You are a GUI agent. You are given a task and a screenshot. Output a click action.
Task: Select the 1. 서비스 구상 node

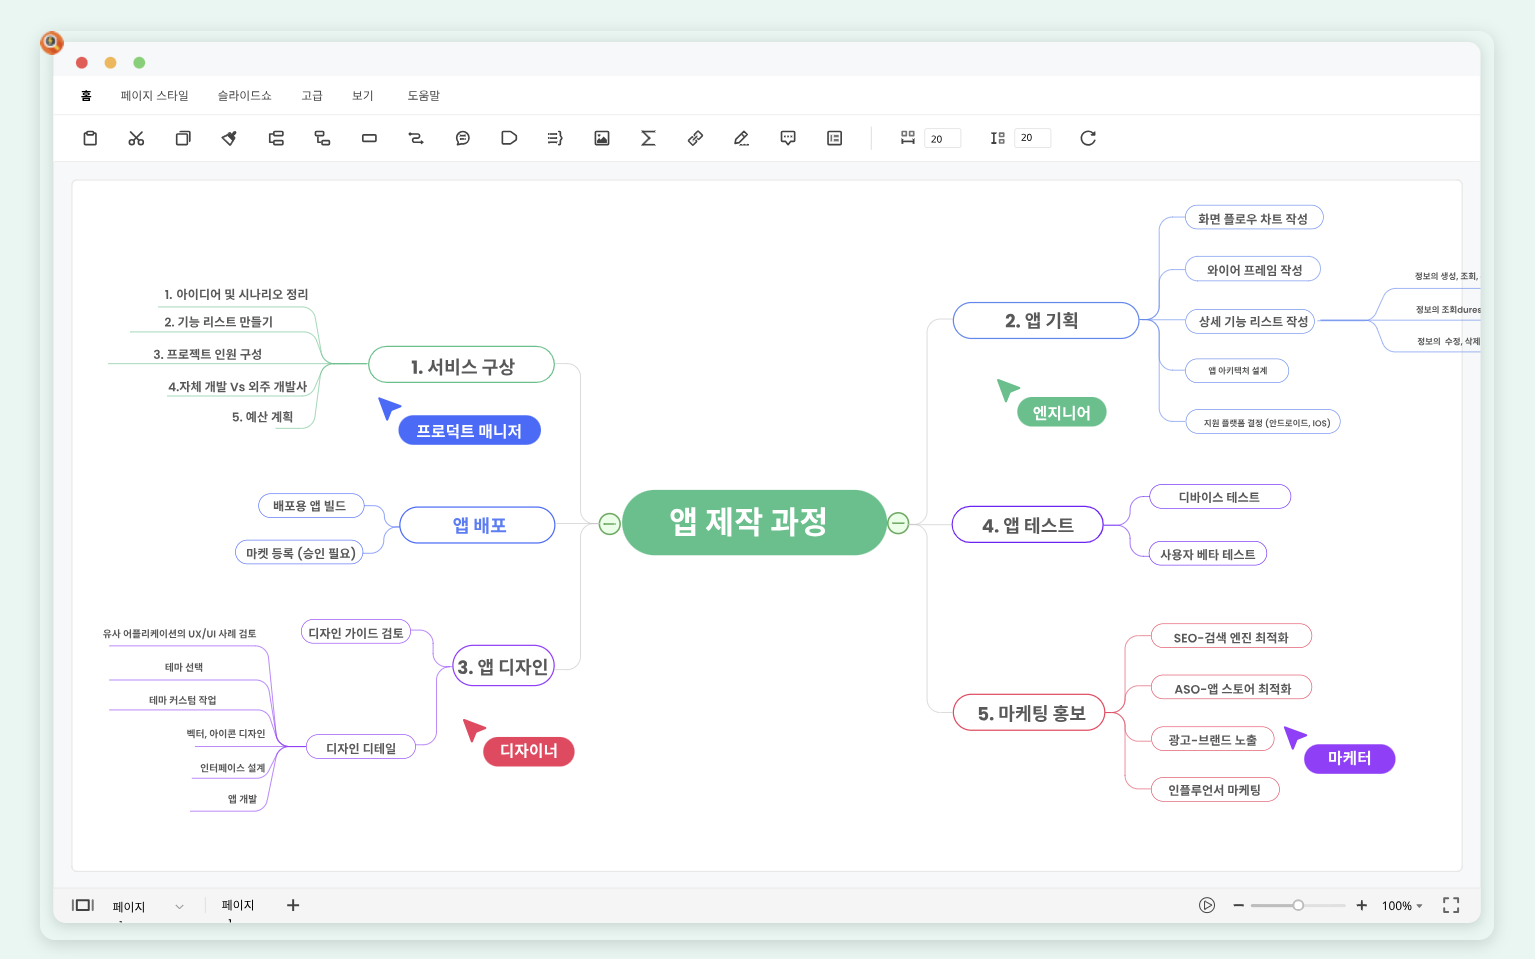tap(462, 365)
